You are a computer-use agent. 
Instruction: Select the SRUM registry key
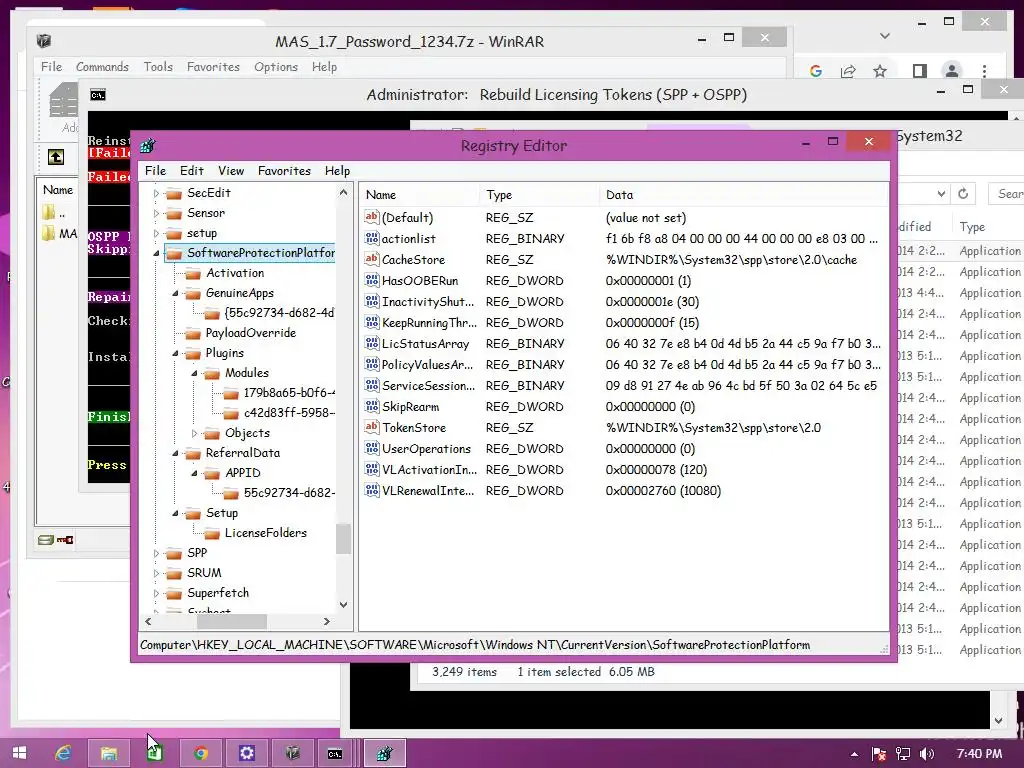[x=204, y=572]
